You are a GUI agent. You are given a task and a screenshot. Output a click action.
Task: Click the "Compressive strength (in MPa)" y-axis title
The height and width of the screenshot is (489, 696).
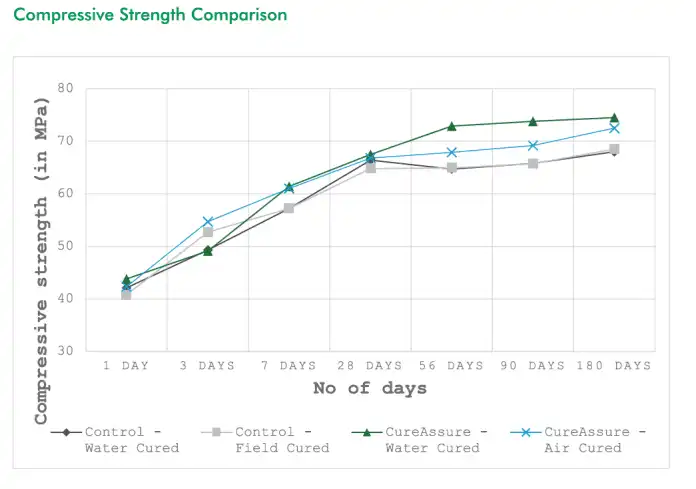42,260
